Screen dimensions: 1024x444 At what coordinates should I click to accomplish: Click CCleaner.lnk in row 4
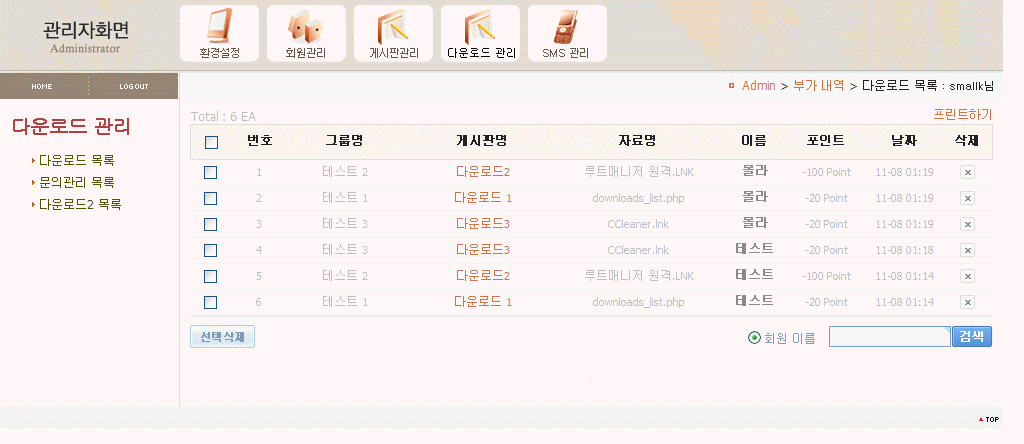point(638,250)
